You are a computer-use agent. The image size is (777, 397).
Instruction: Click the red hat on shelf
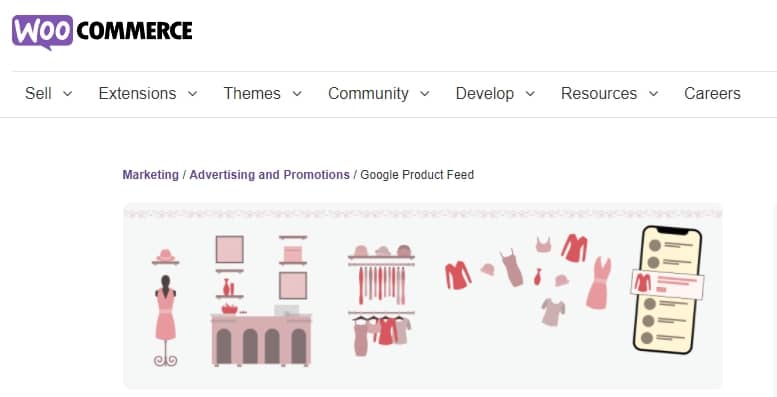pos(166,256)
